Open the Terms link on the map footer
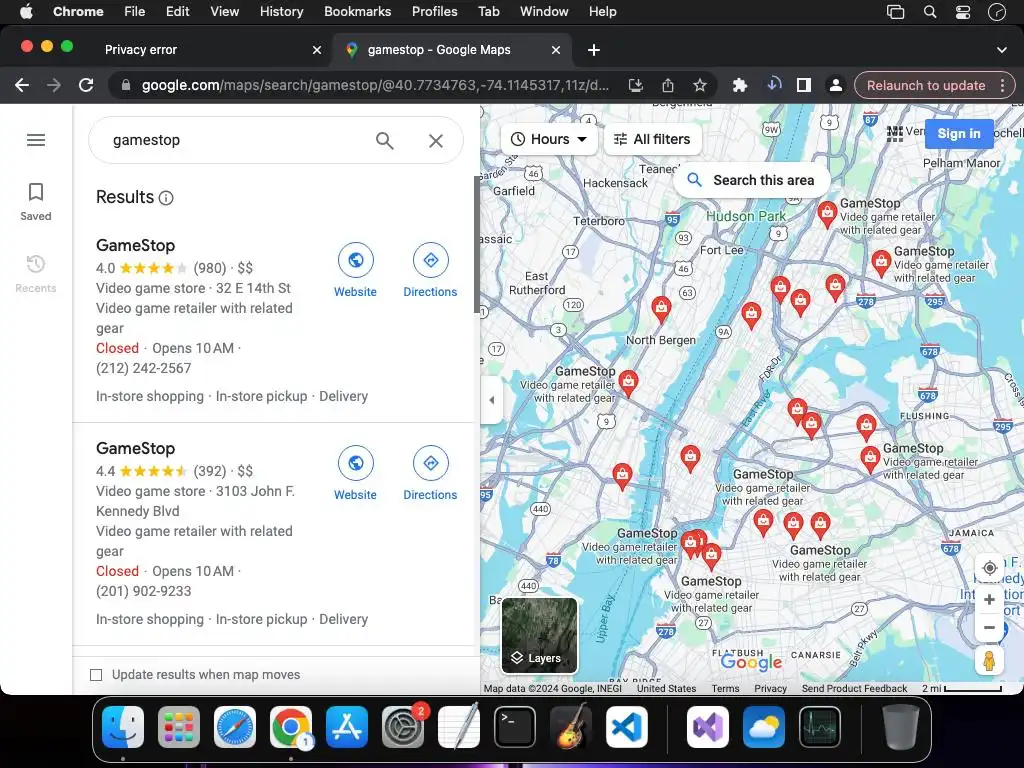This screenshot has height=768, width=1024. coord(725,688)
